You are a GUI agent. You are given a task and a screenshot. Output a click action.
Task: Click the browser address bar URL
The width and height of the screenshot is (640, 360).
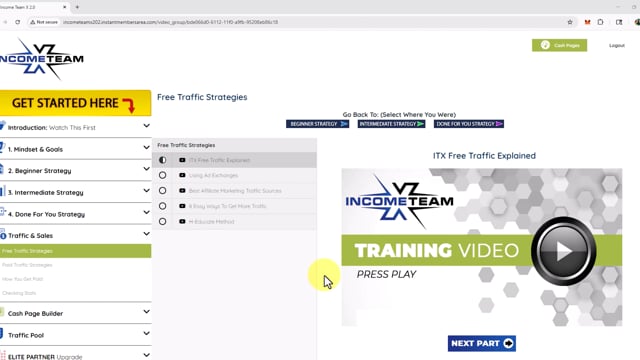(171, 22)
